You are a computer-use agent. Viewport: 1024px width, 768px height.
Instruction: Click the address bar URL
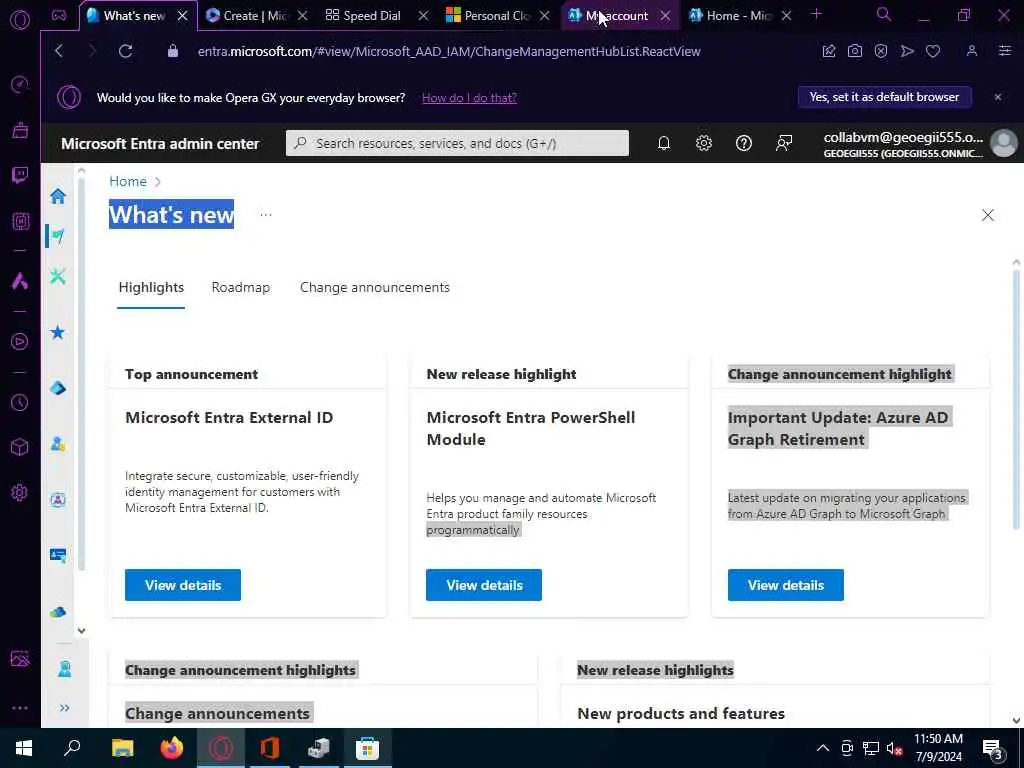tap(449, 51)
